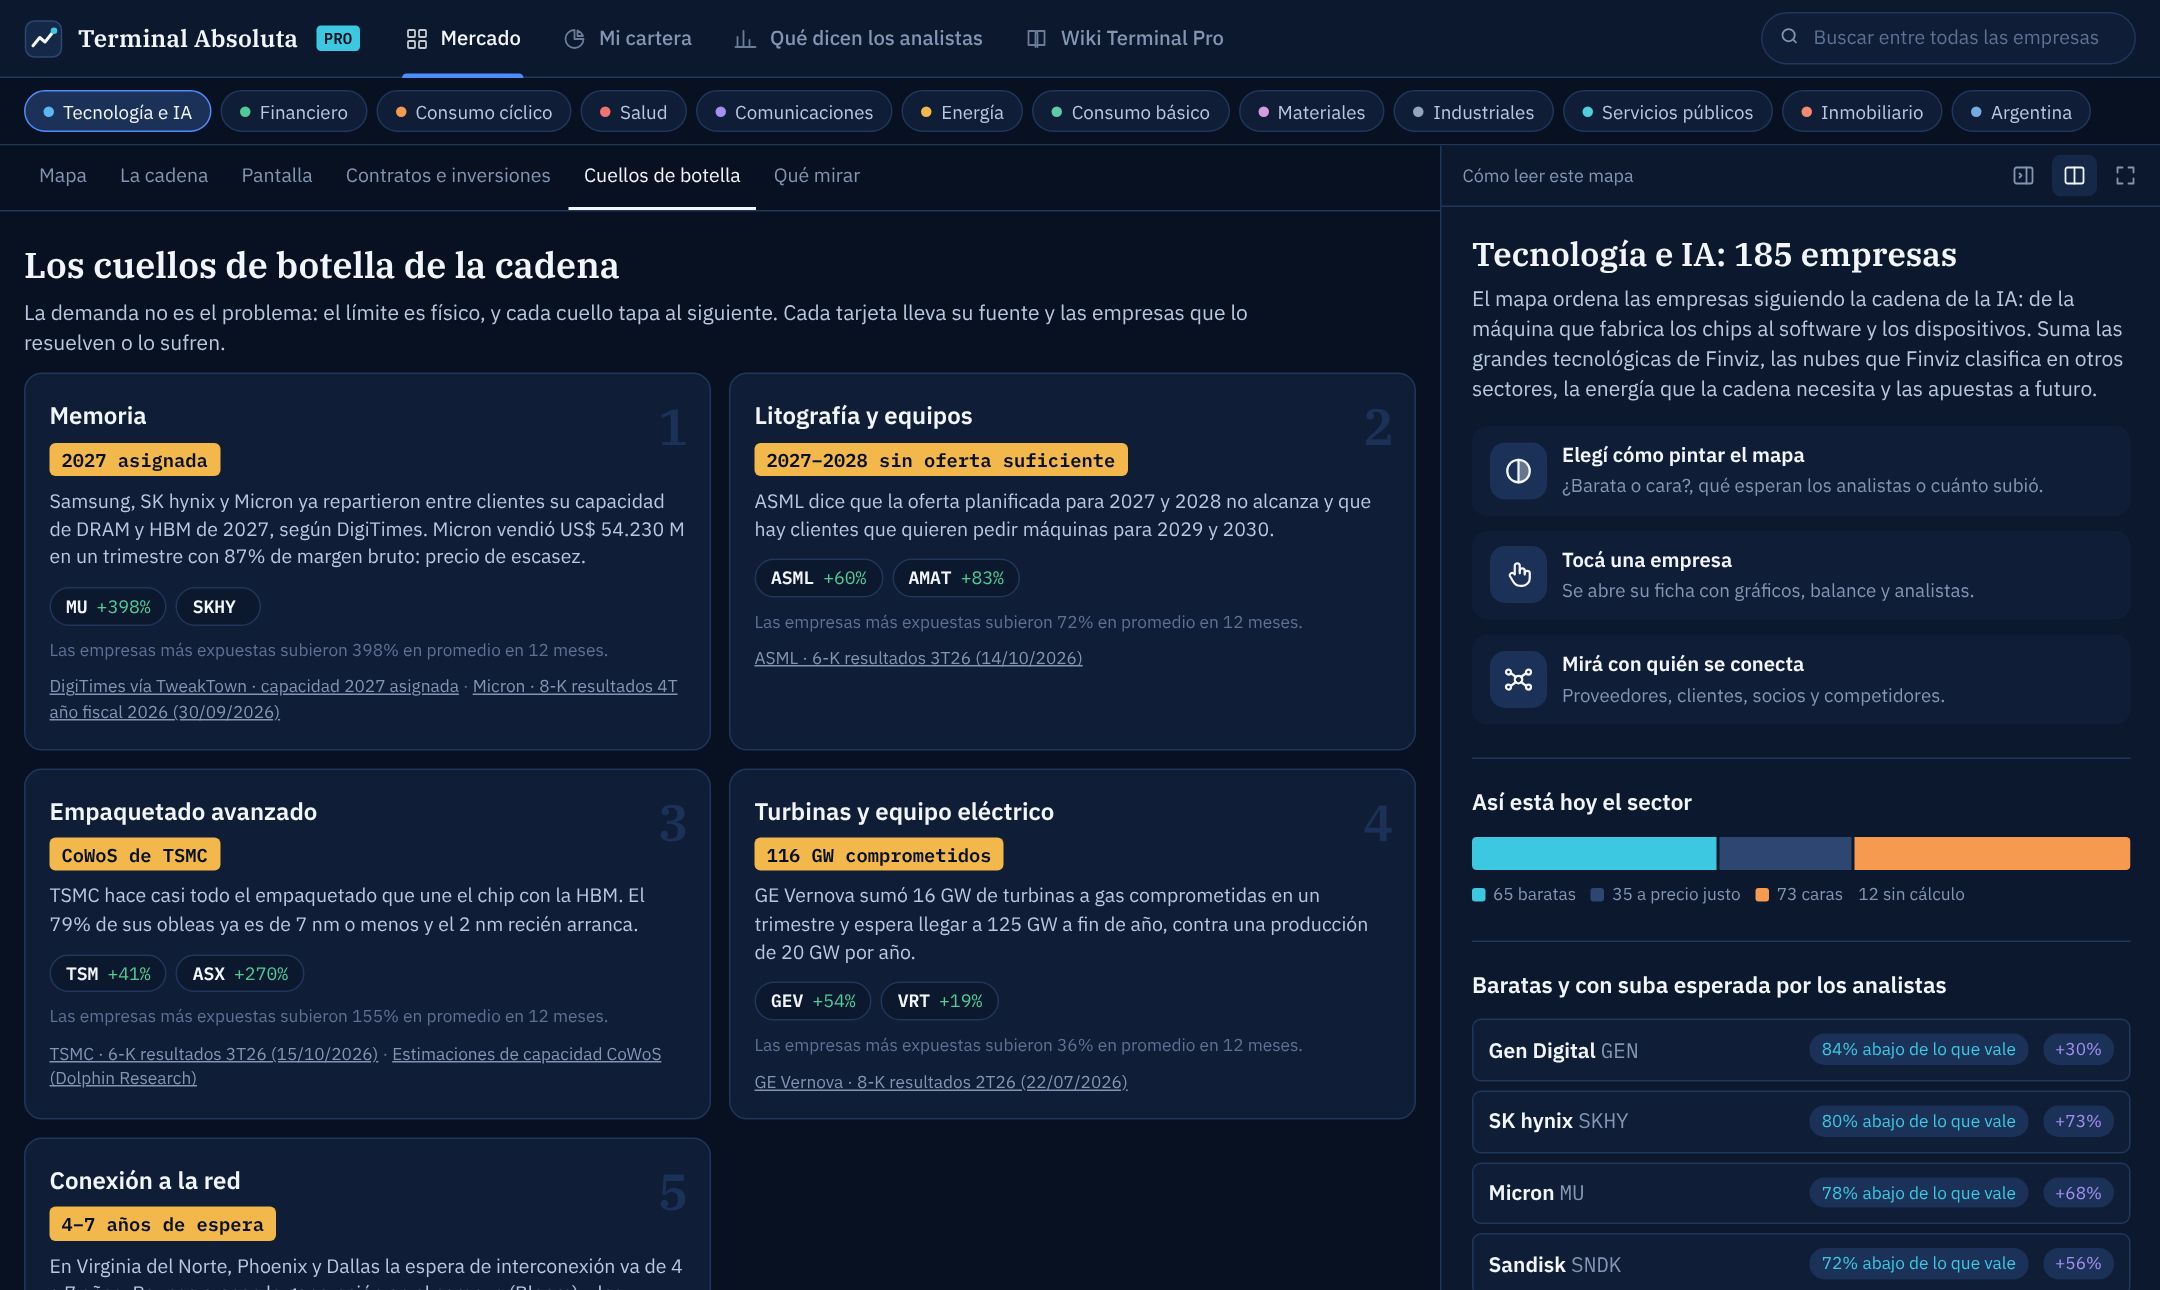Screen dimensions: 2160x1290
Task: Select the Inmobiliario sector chip
Action: tap(1861, 111)
